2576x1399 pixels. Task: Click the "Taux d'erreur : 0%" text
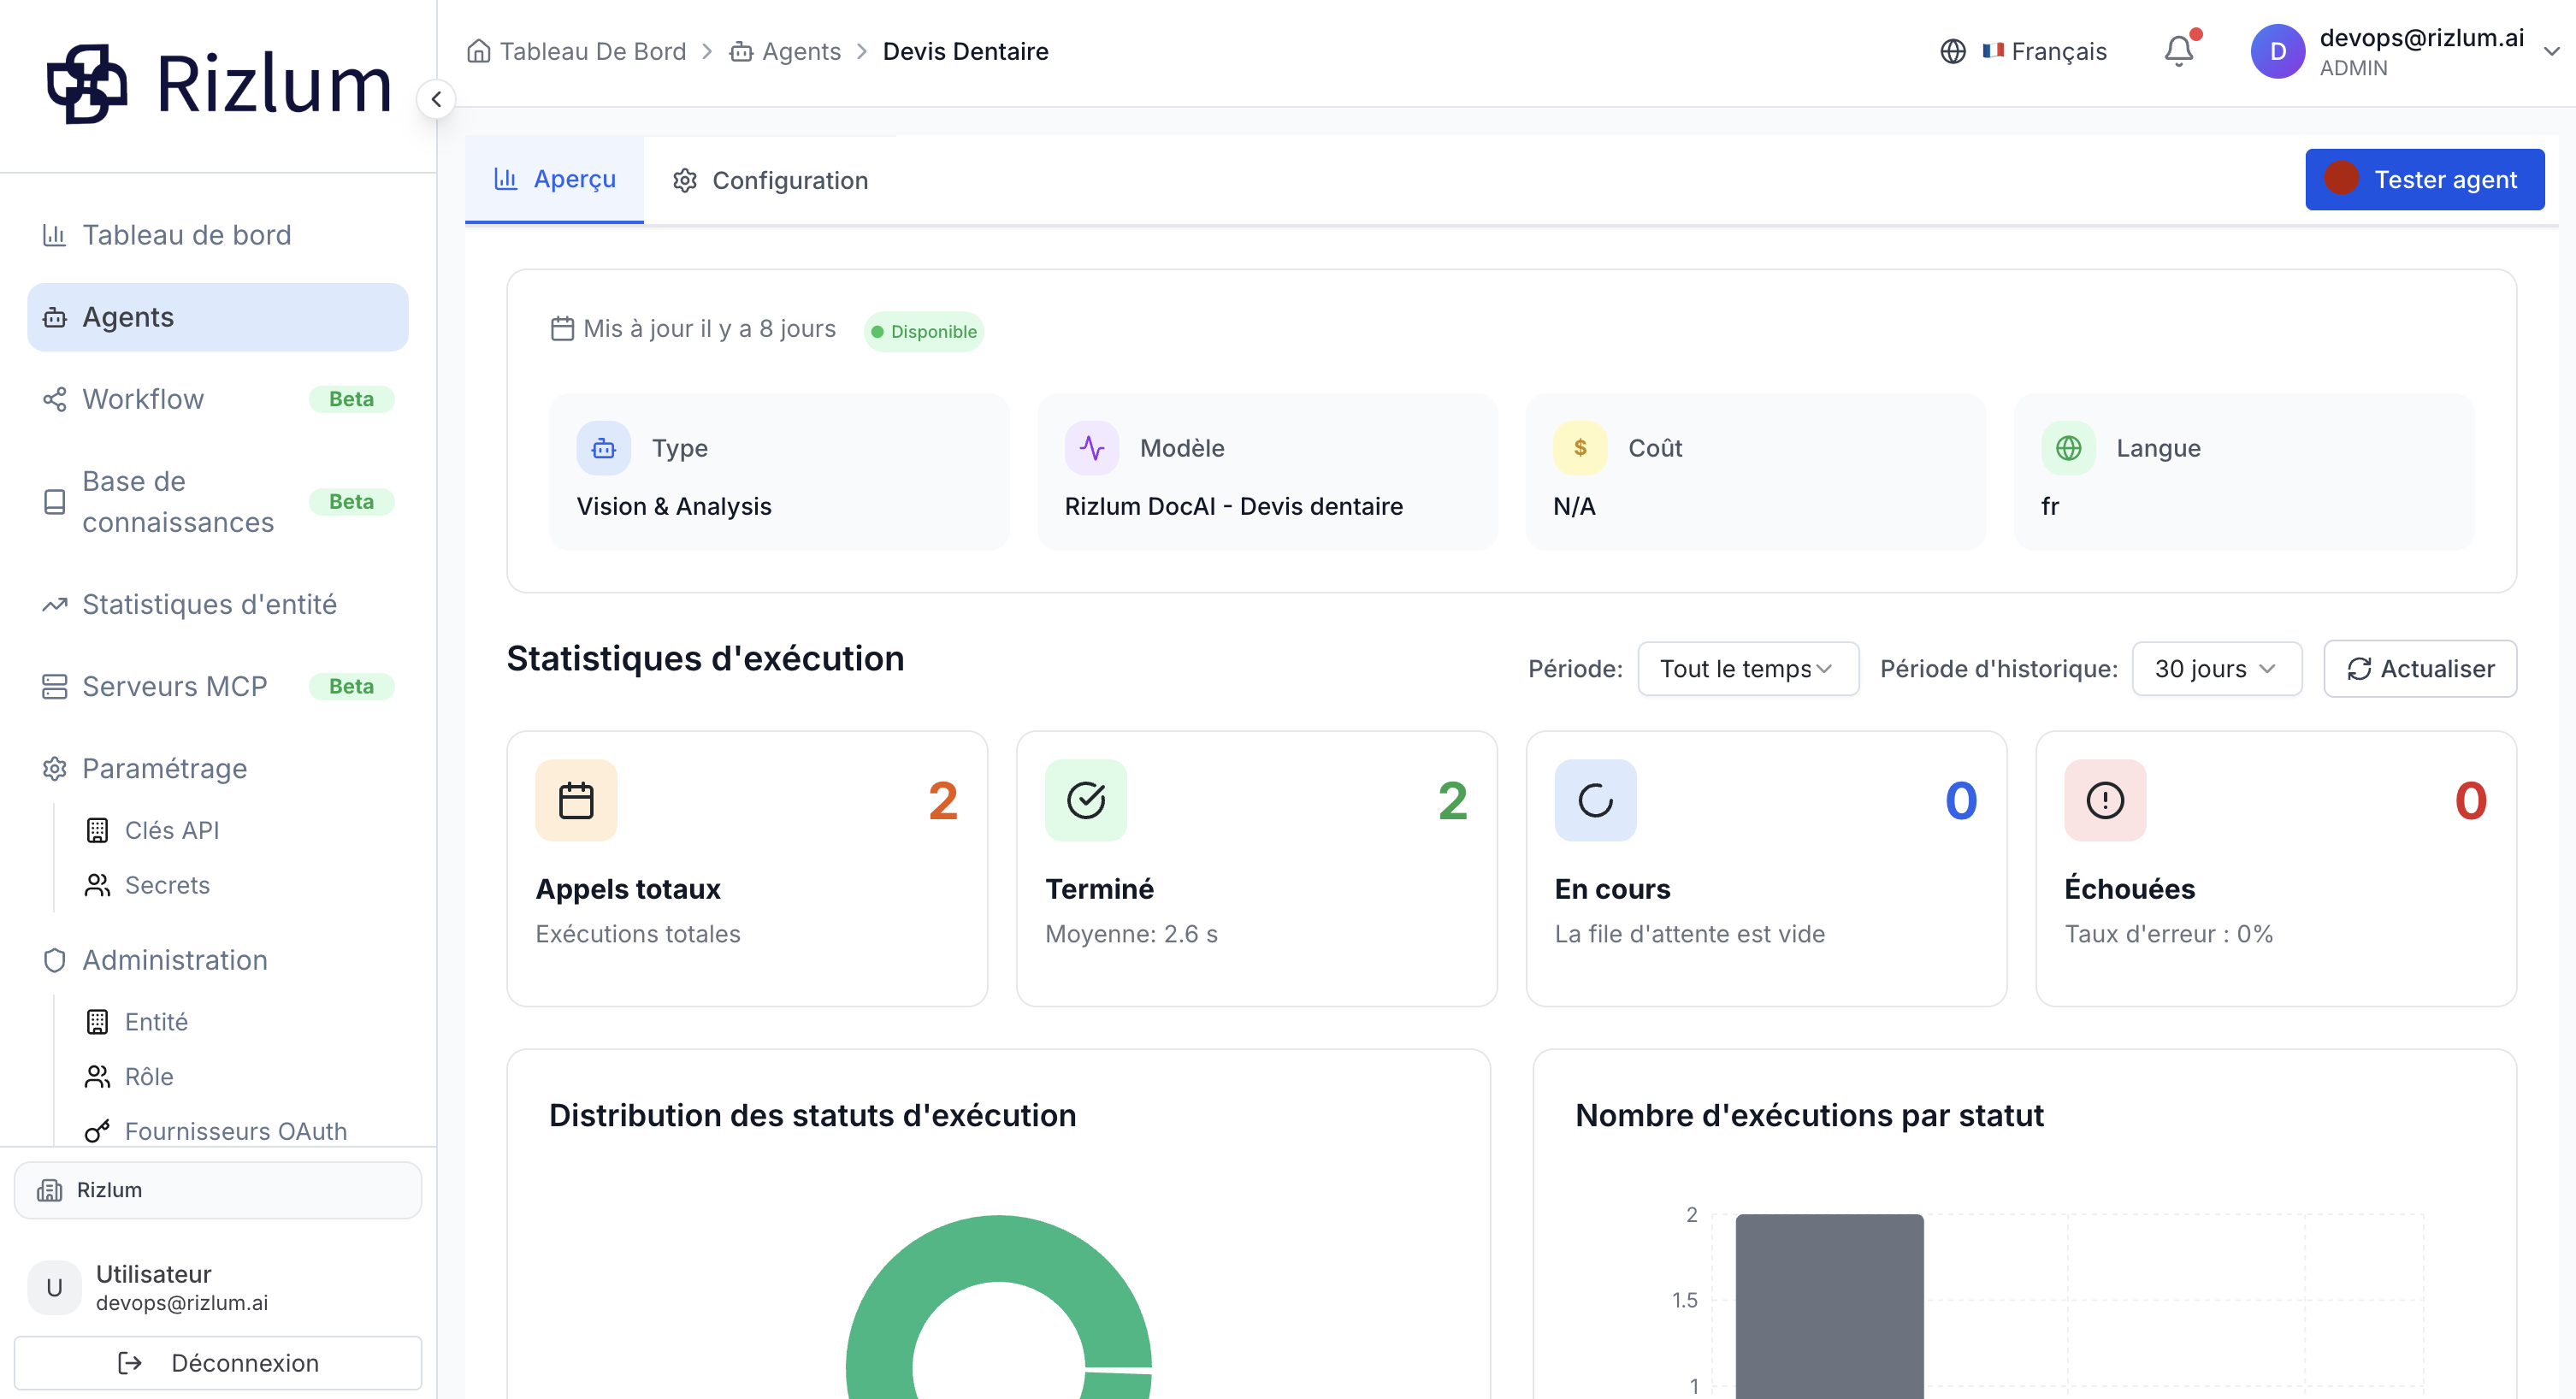[2168, 934]
